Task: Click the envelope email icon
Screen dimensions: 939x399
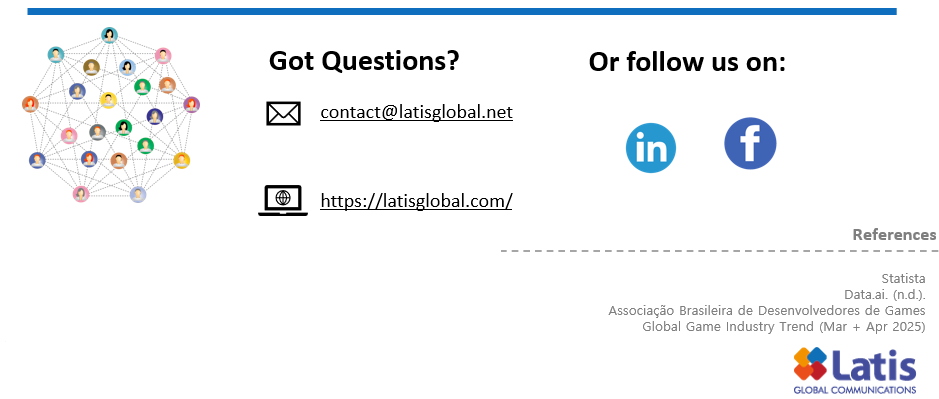Action: point(283,113)
